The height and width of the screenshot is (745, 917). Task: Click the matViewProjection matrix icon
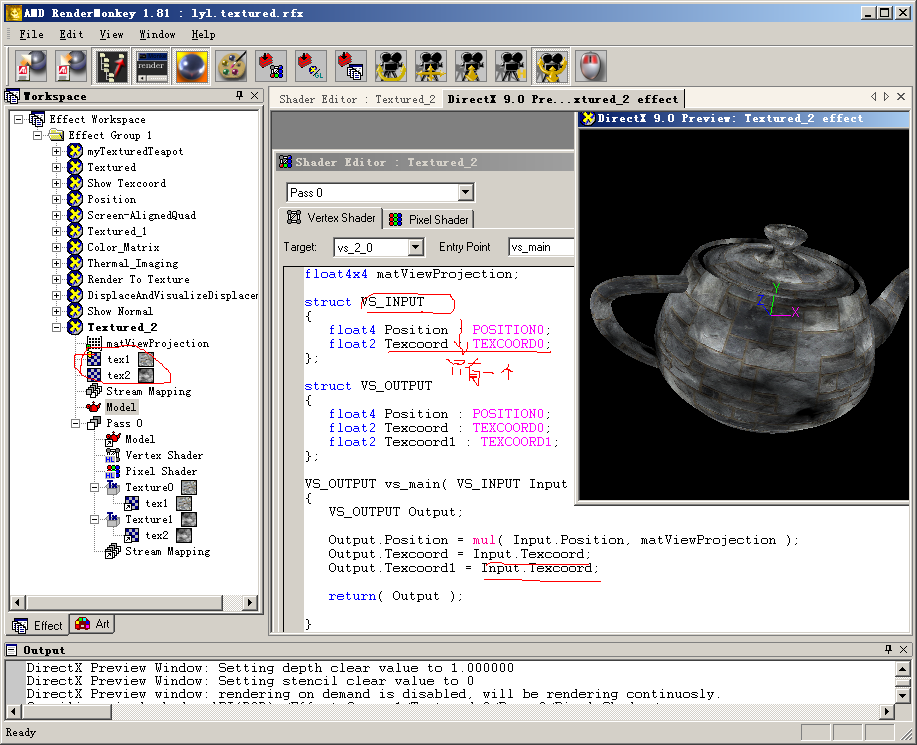point(94,343)
